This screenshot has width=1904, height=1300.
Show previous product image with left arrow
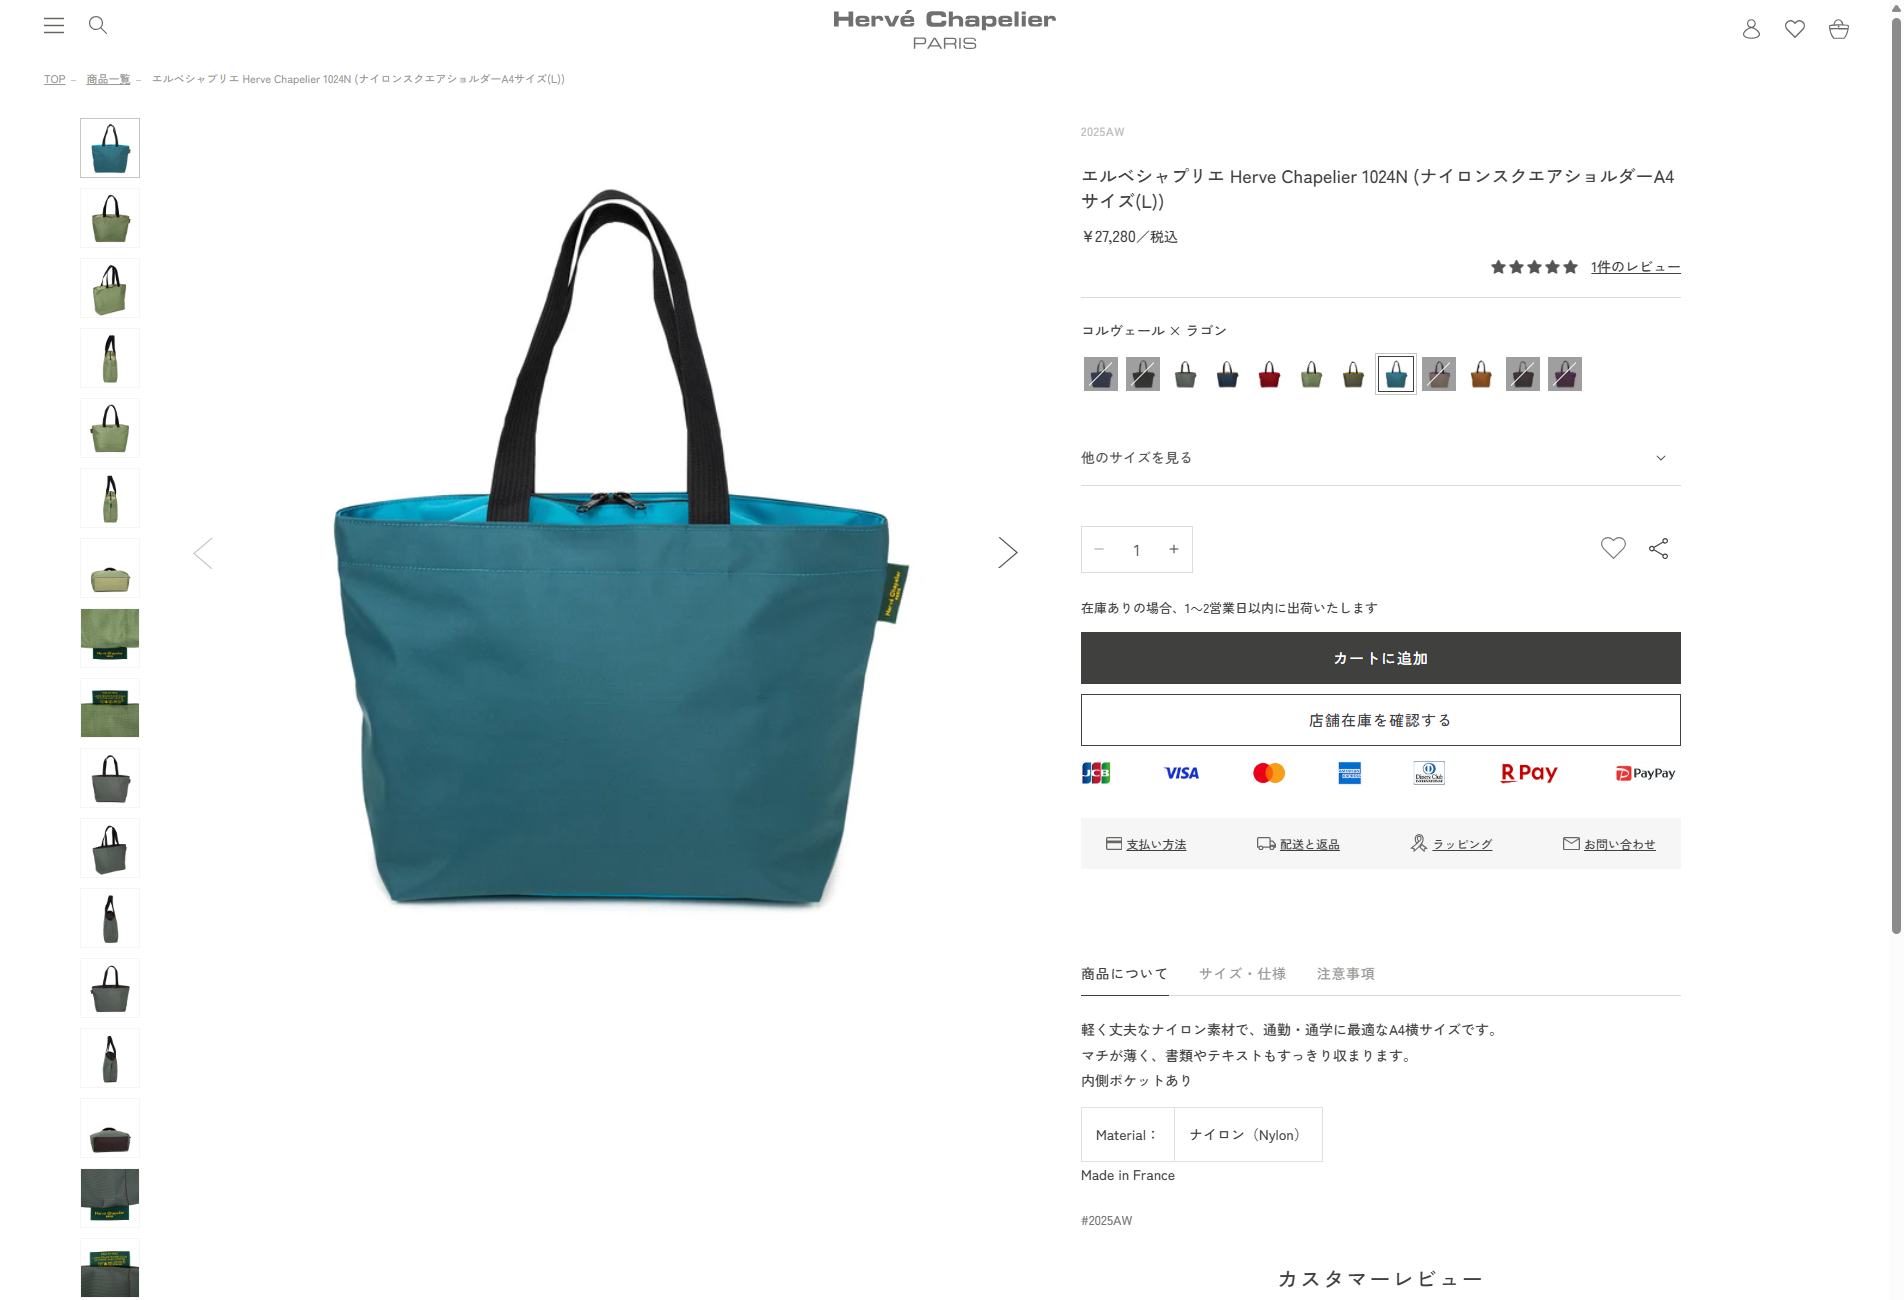click(x=203, y=553)
